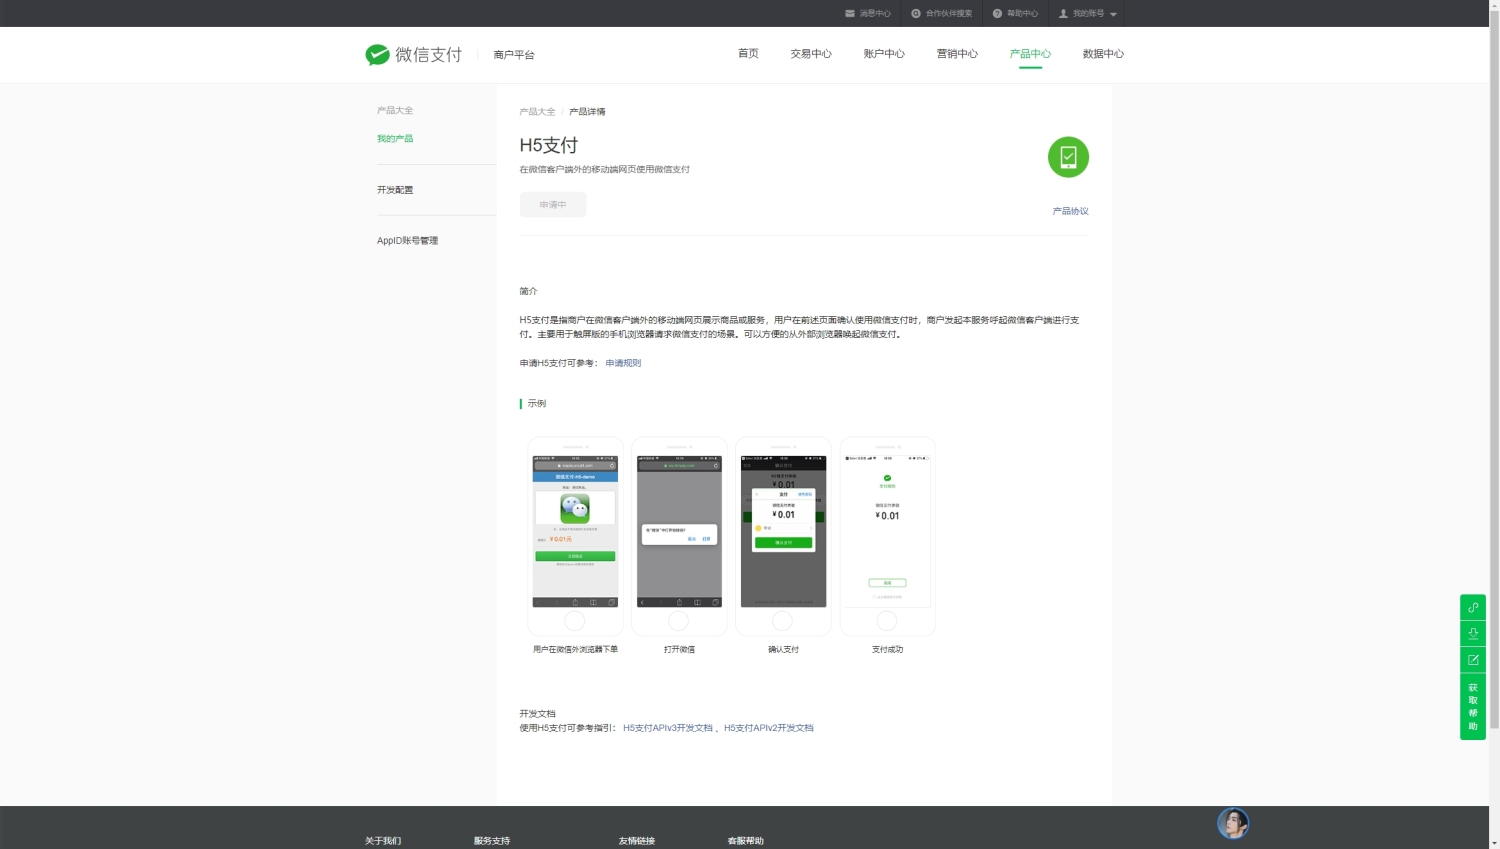Click the link icon in floating sidebar

1473,607
